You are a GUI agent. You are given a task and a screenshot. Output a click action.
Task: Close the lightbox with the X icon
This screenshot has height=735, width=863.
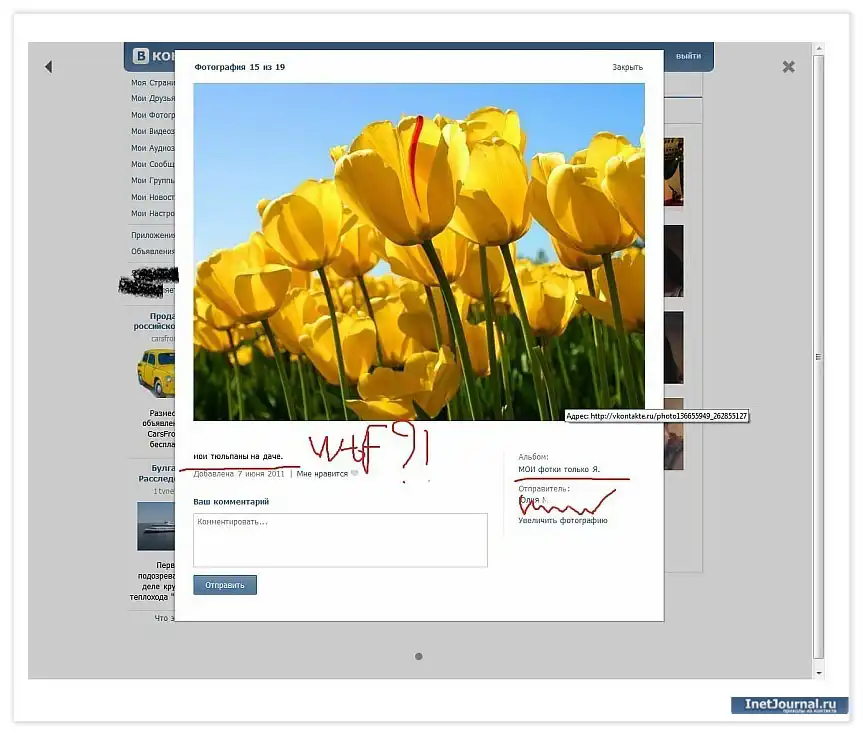tap(788, 67)
